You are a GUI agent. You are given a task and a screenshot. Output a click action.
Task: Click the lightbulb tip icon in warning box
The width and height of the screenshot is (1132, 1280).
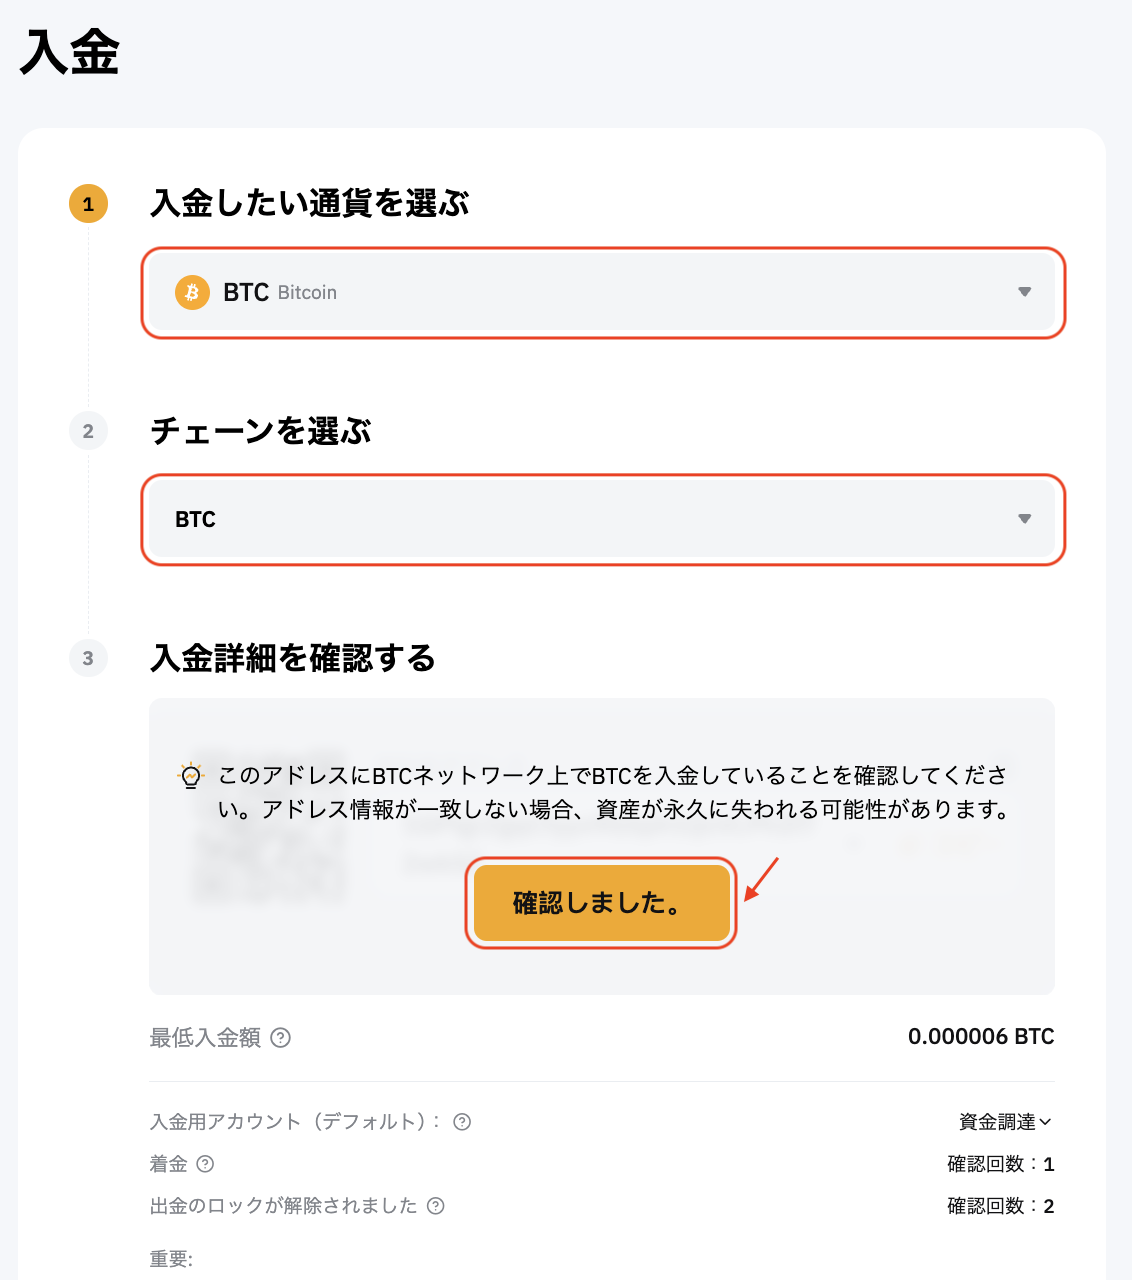(191, 776)
